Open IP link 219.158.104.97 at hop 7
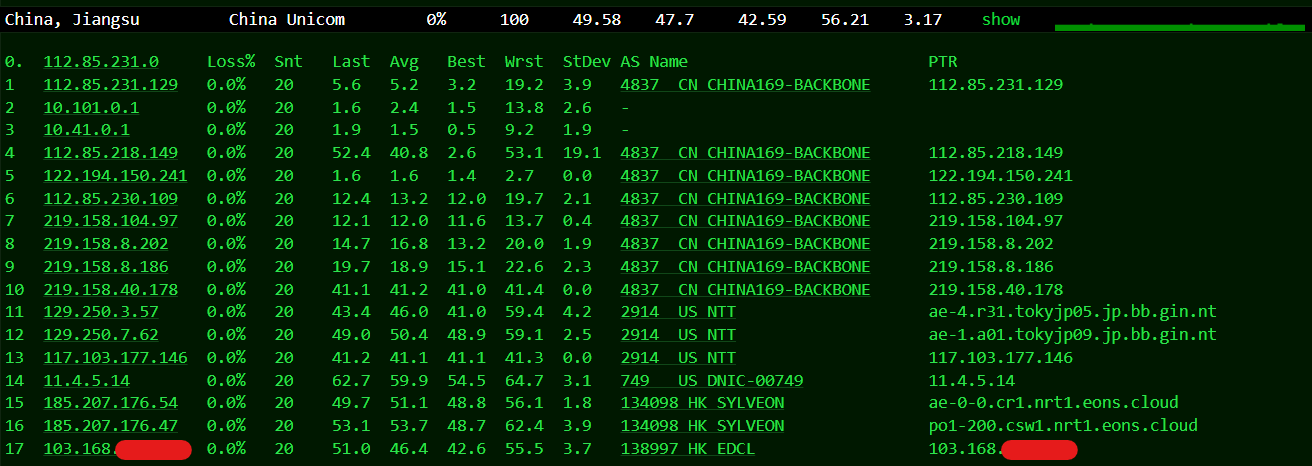 (x=111, y=221)
